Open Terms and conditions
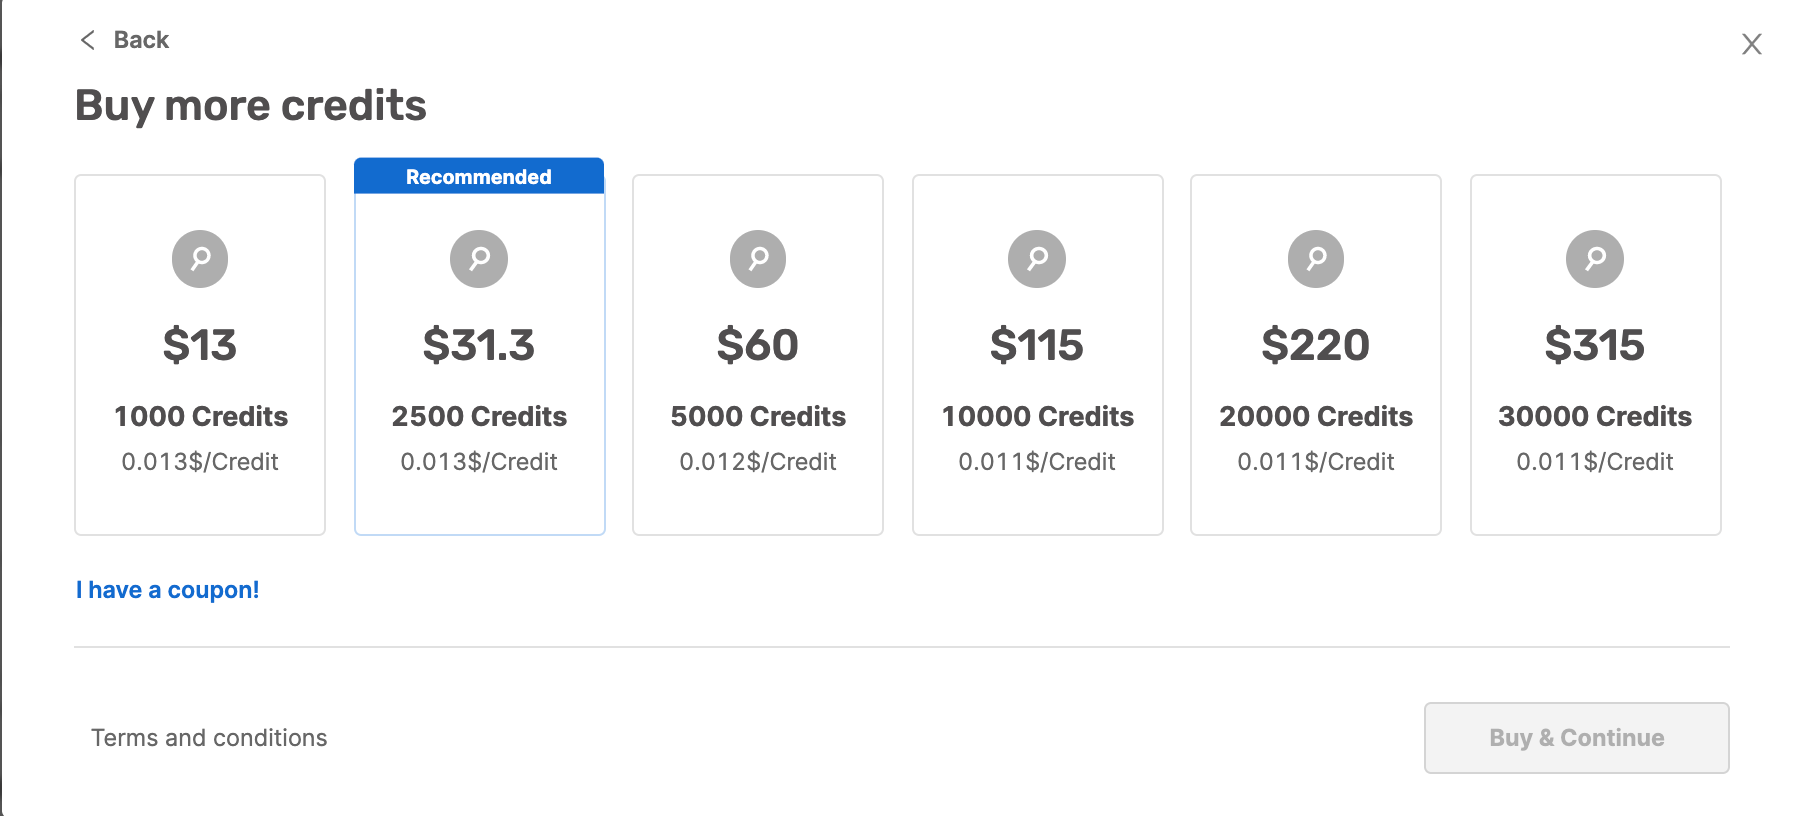Screen dimensions: 1798x816 209,738
